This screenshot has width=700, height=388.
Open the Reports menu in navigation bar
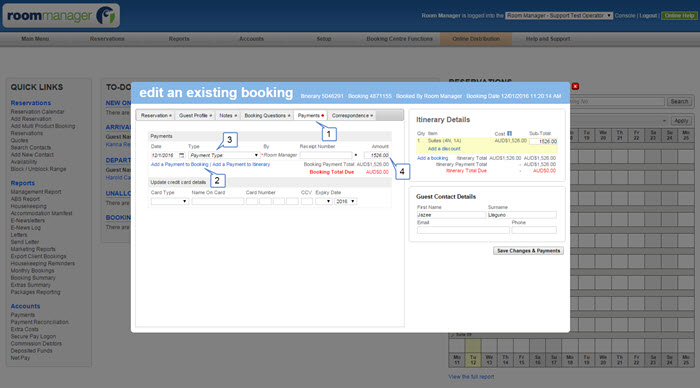click(x=179, y=39)
